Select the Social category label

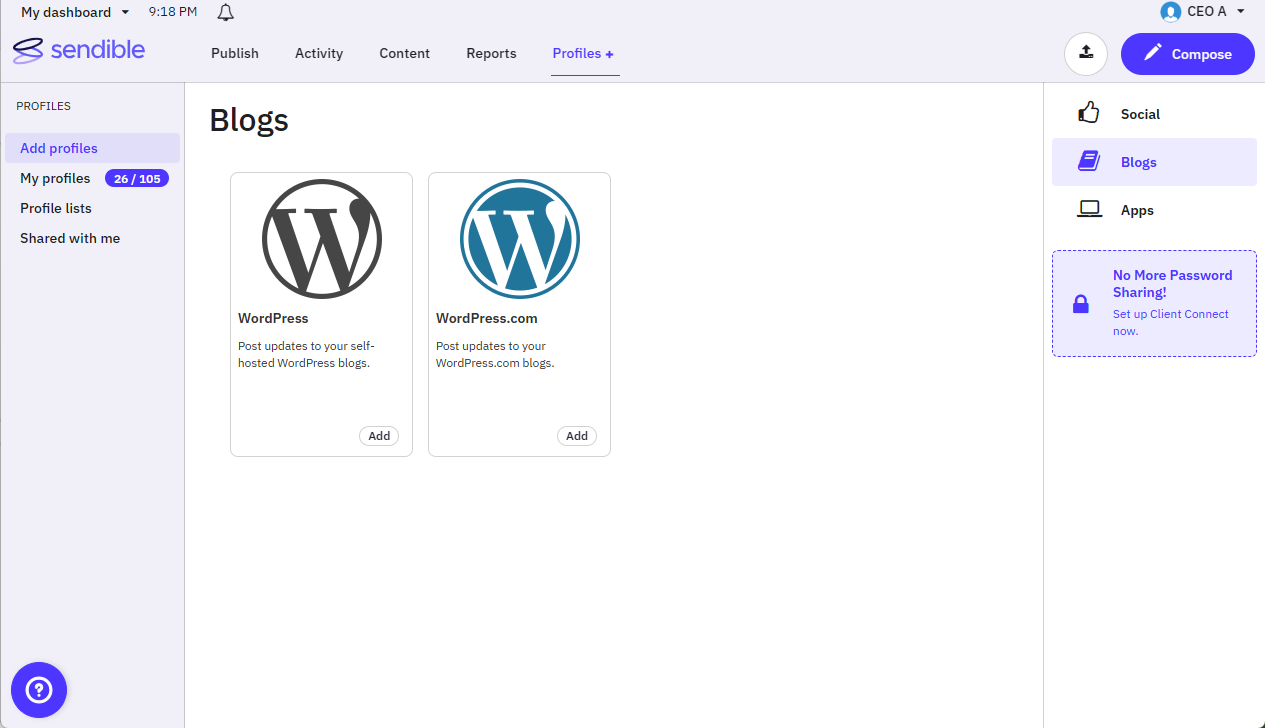pos(1140,114)
